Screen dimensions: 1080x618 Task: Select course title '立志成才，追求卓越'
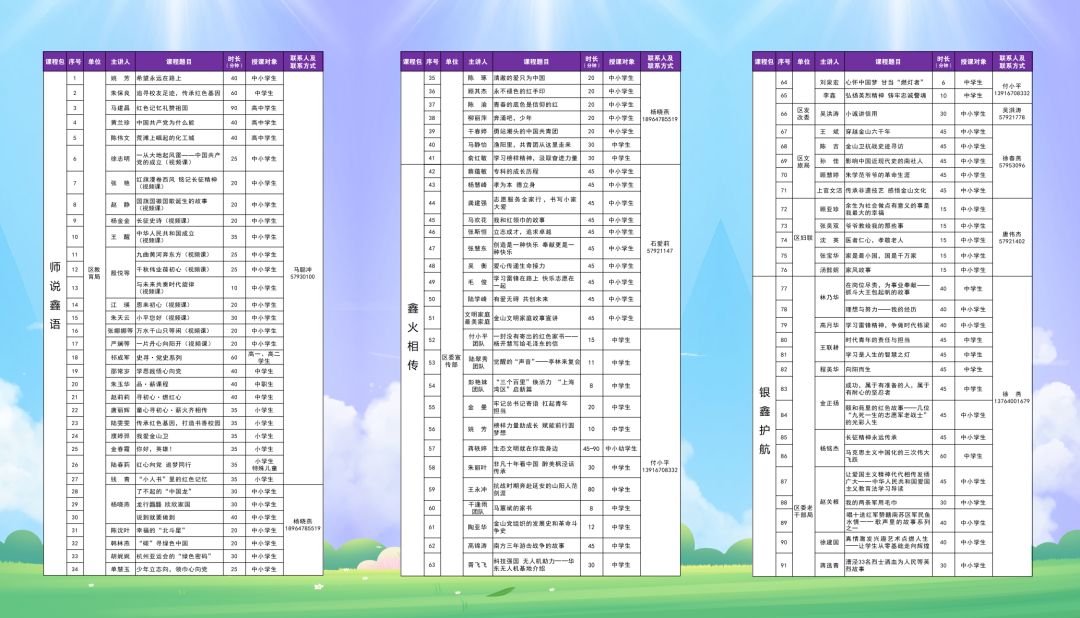coord(522,232)
